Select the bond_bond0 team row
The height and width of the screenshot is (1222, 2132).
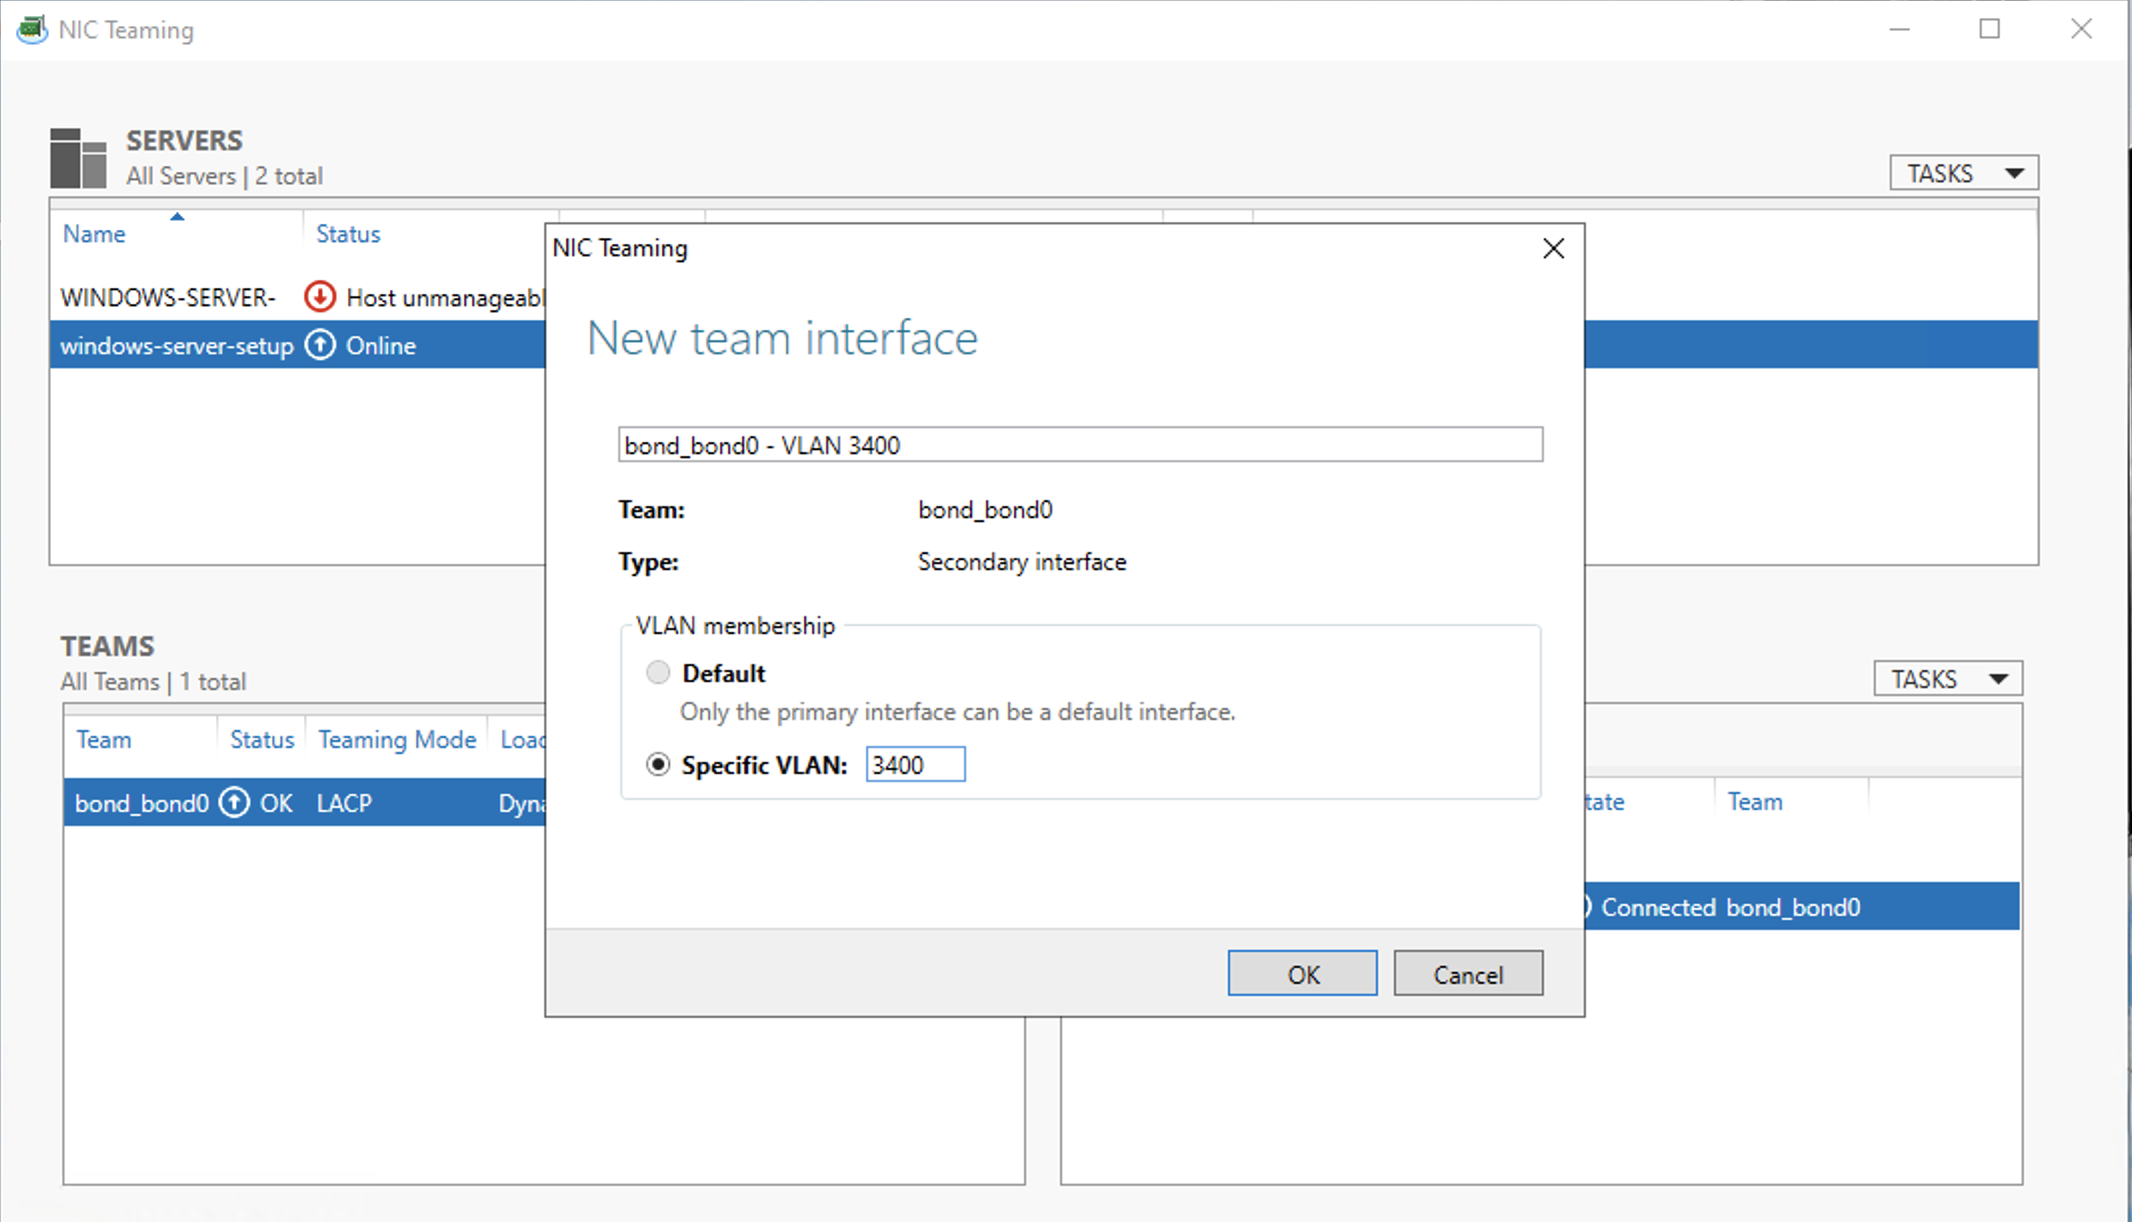[305, 802]
